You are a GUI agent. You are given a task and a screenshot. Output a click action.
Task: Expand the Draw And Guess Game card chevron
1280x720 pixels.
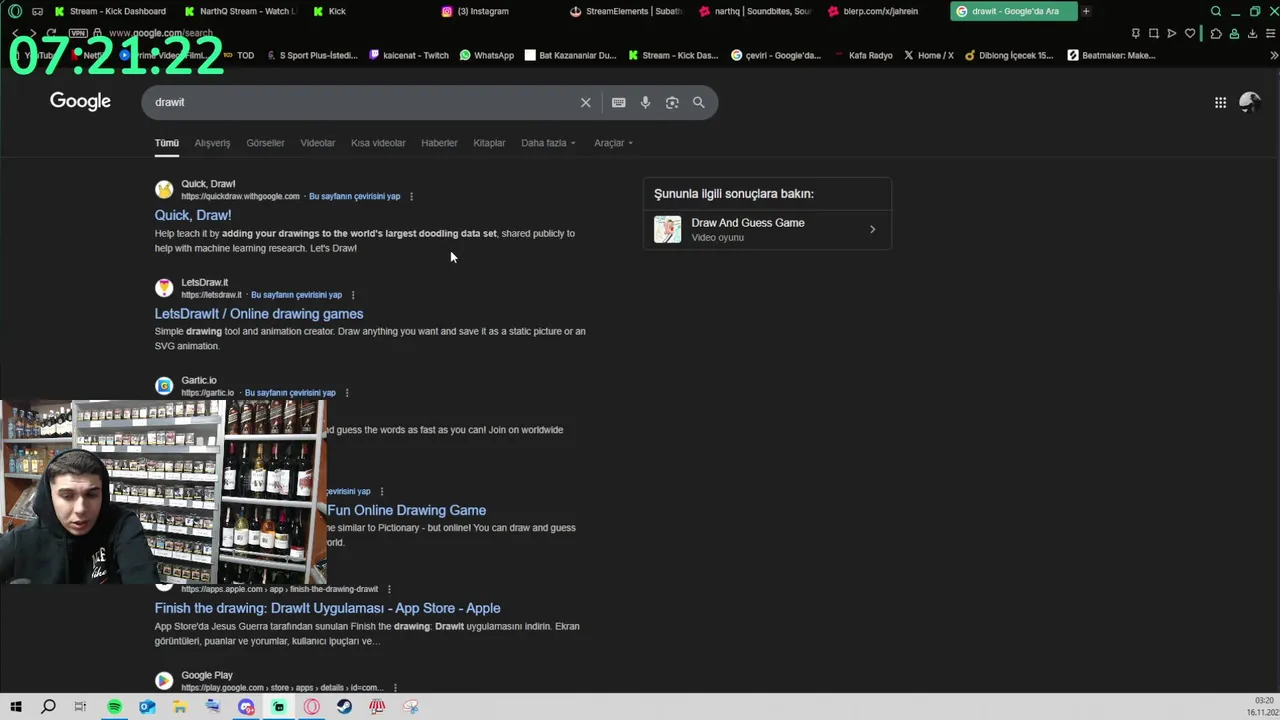(x=872, y=230)
